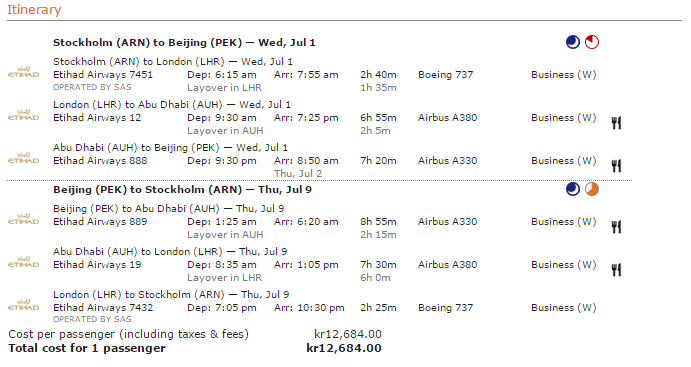
Task: Click meal icon for Etihad Airways 889 flight
Action: pyautogui.click(x=616, y=227)
